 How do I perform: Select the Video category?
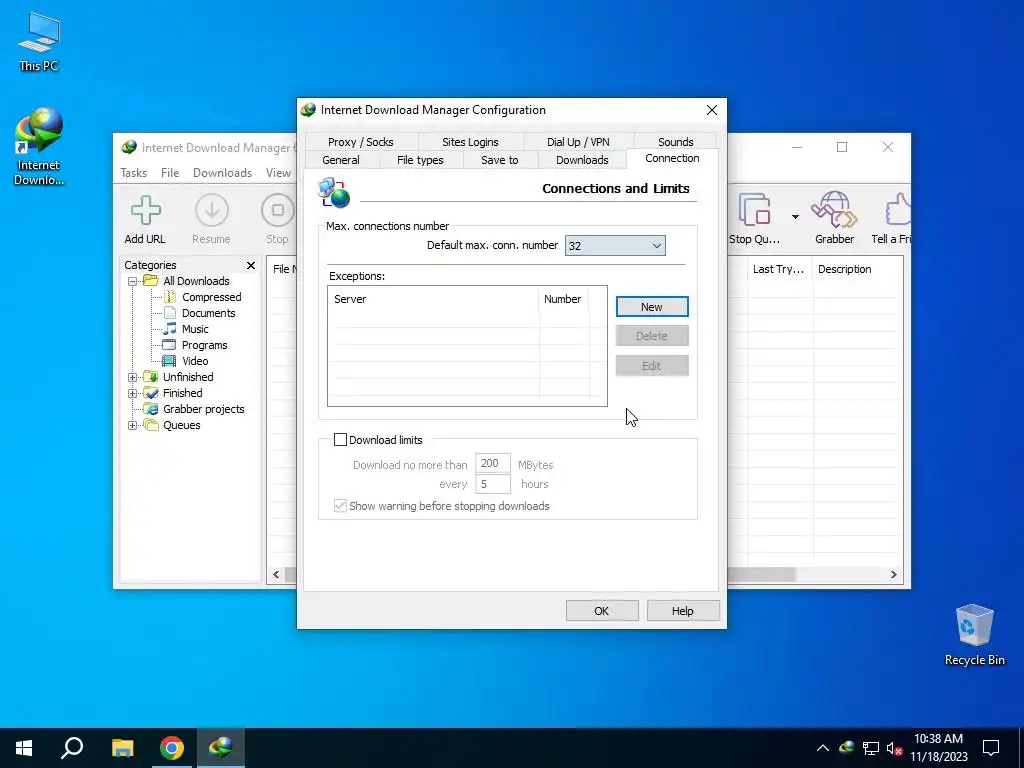195,361
